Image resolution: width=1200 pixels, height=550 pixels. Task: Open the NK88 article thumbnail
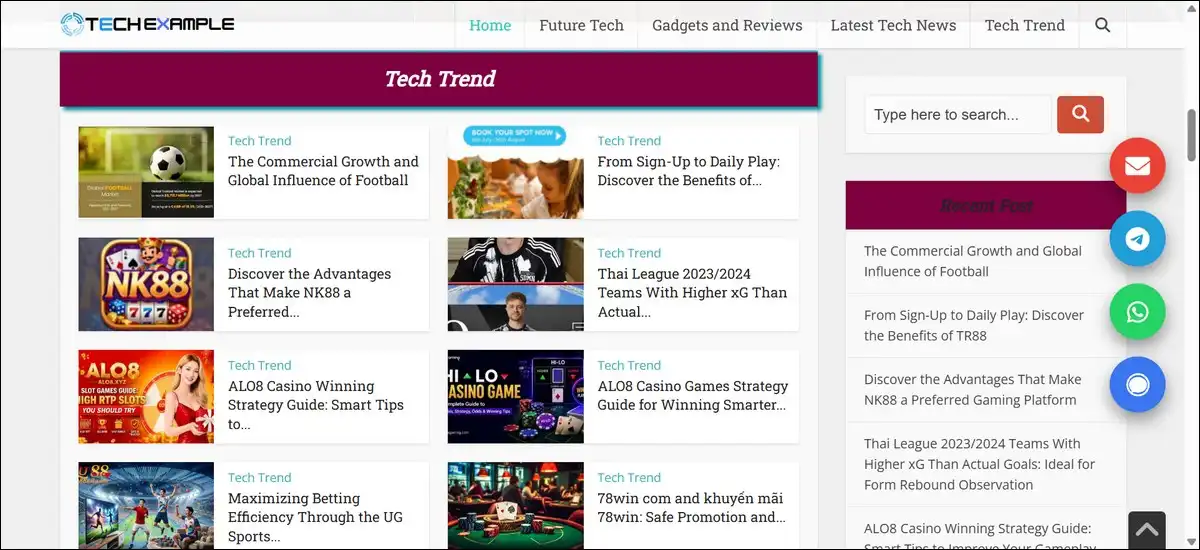tap(146, 284)
